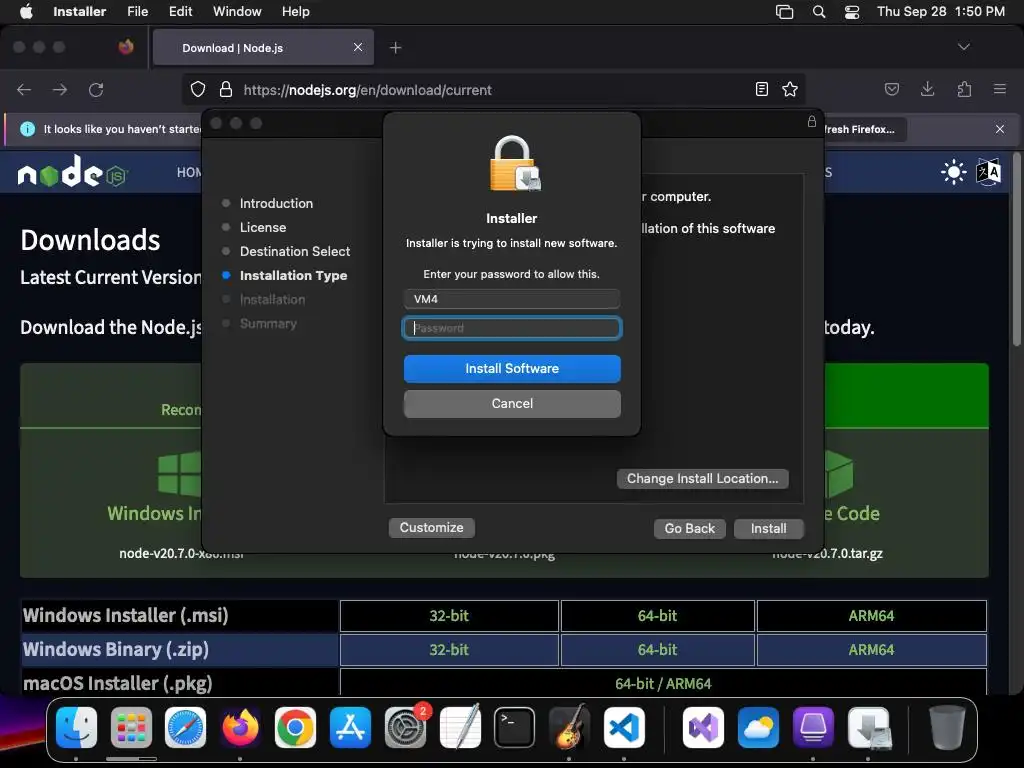1024x768 pixels.
Task: Toggle Node.js site dark/light theme
Action: point(953,172)
